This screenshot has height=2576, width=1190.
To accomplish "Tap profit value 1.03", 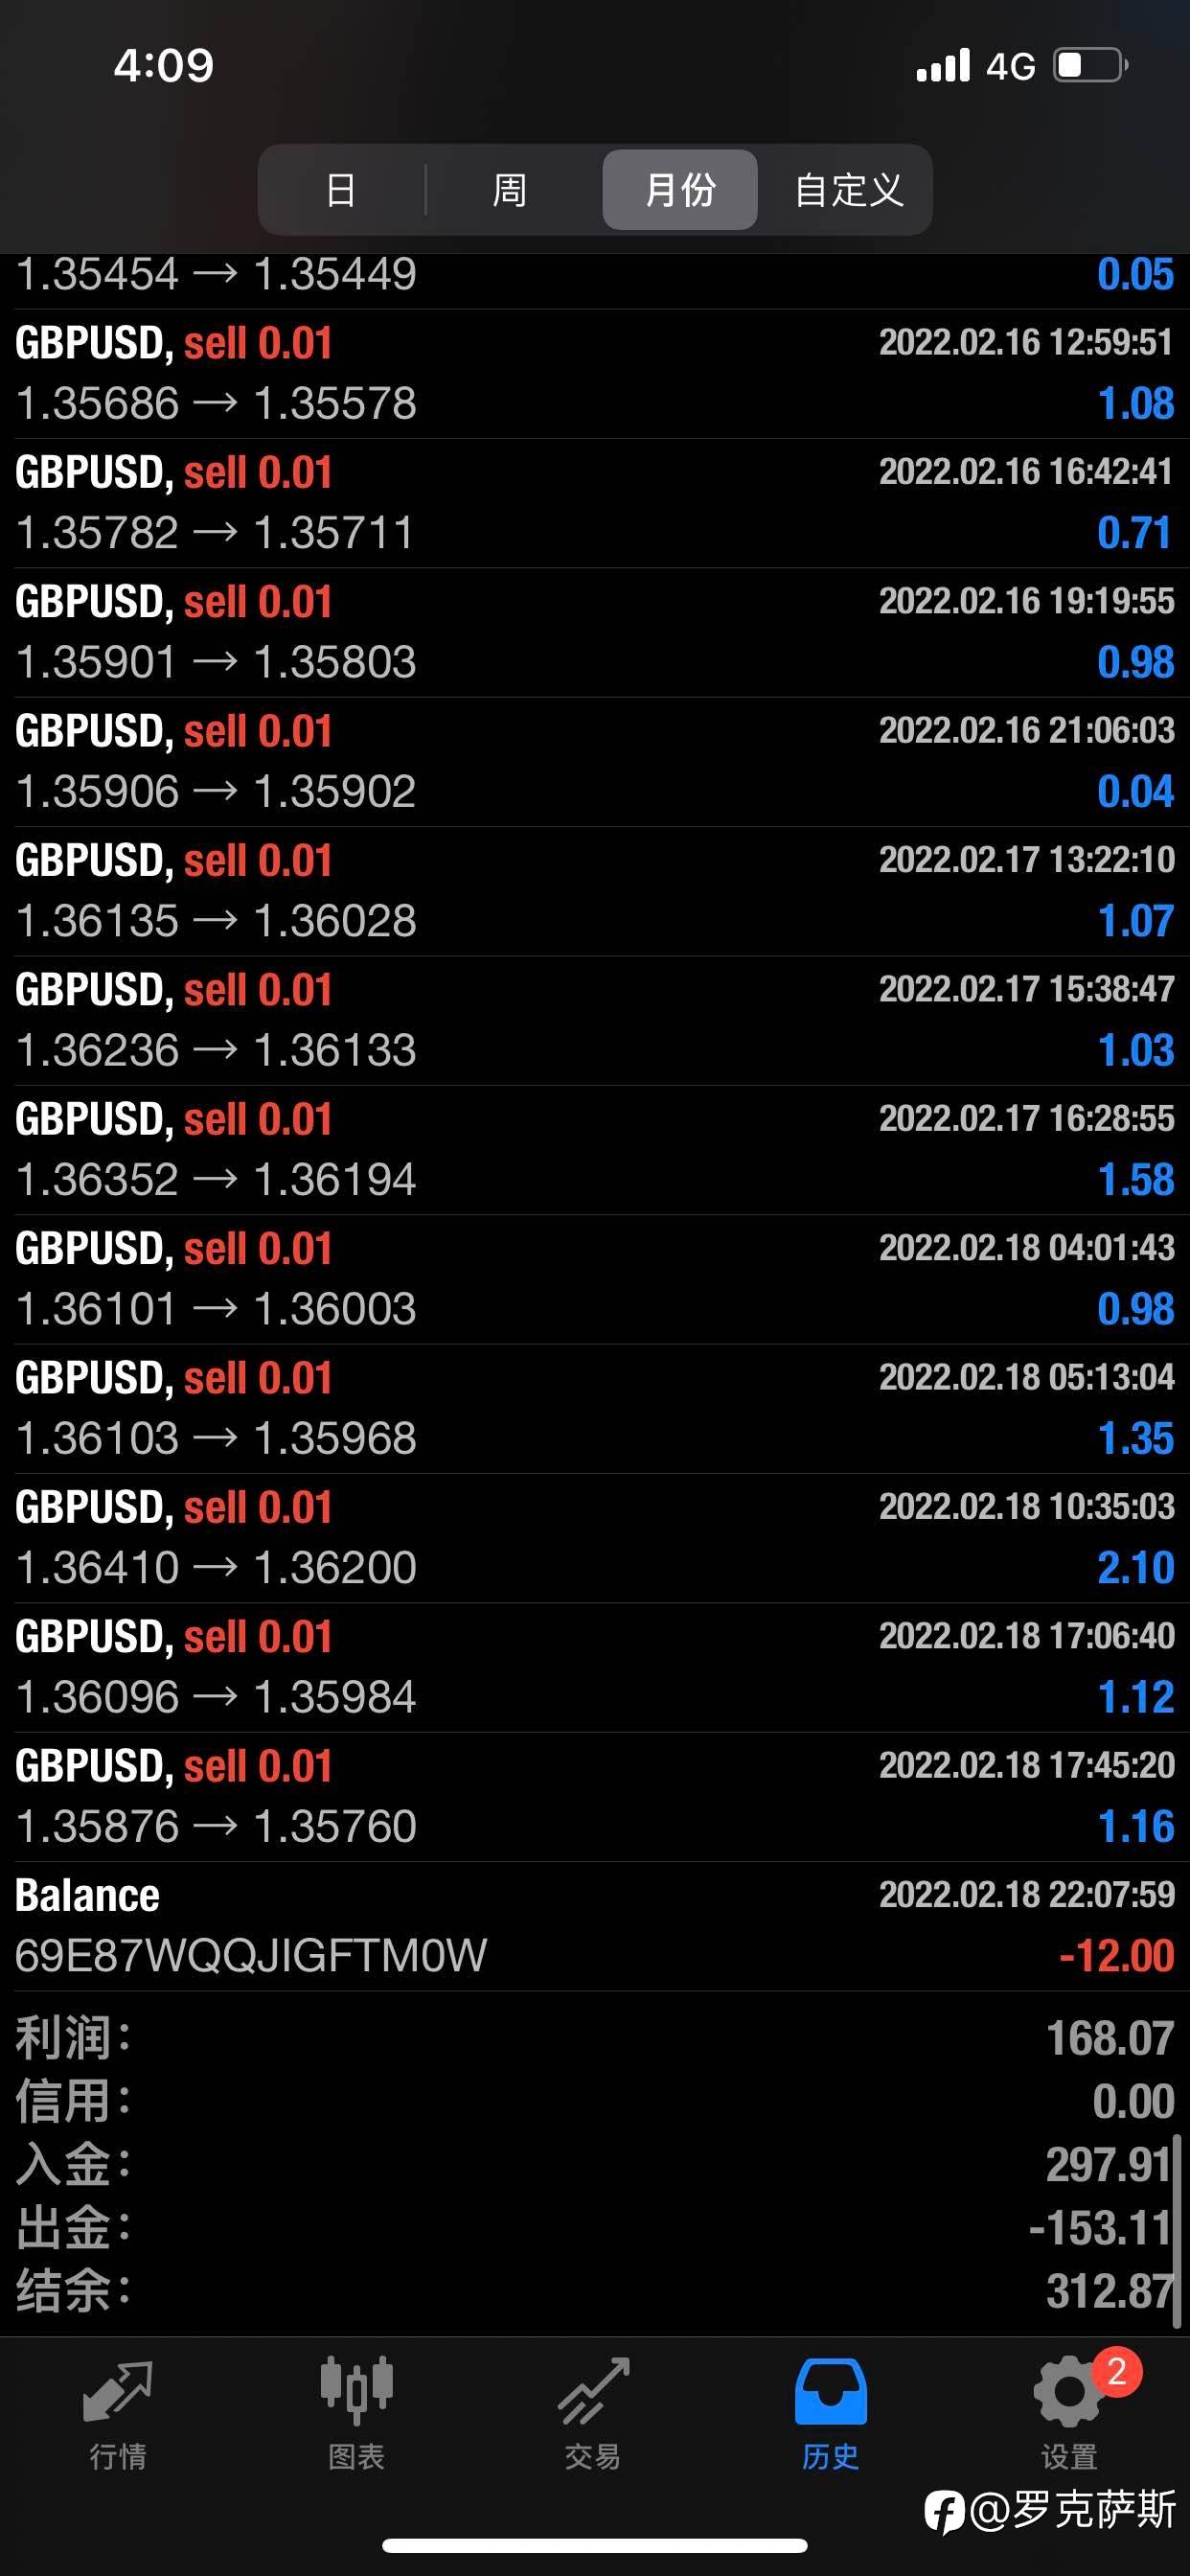I will [x=1136, y=1050].
